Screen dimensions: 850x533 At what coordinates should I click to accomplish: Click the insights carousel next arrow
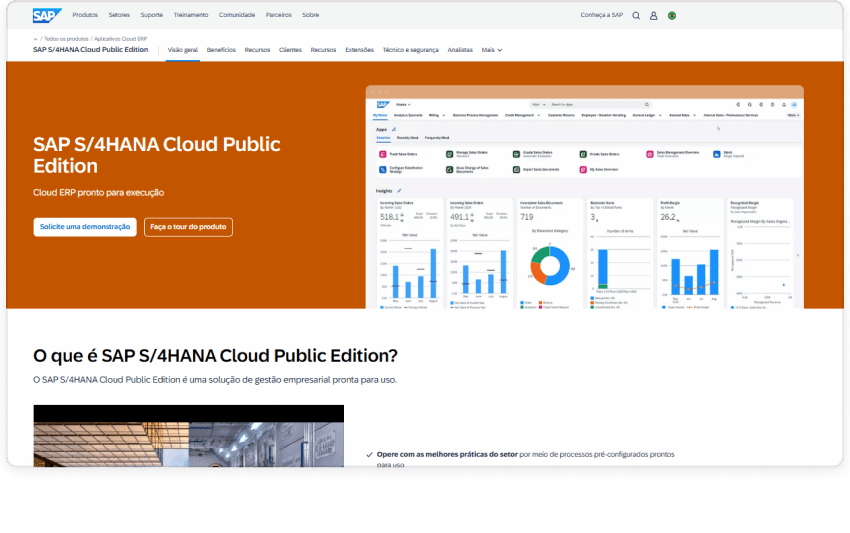[798, 255]
